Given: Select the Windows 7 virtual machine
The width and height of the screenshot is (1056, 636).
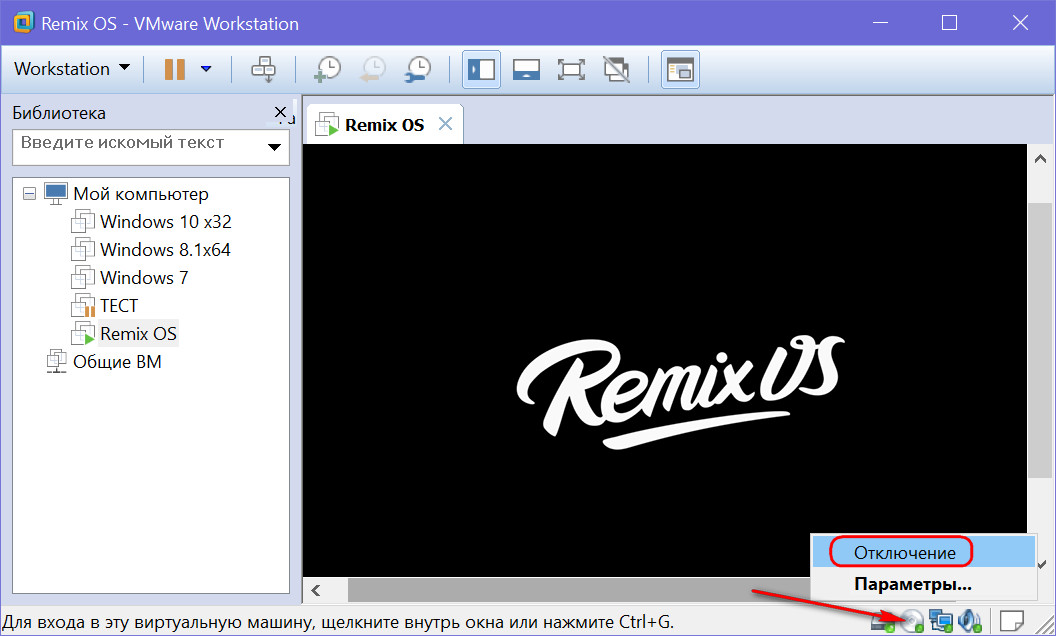Looking at the screenshot, I should (144, 278).
